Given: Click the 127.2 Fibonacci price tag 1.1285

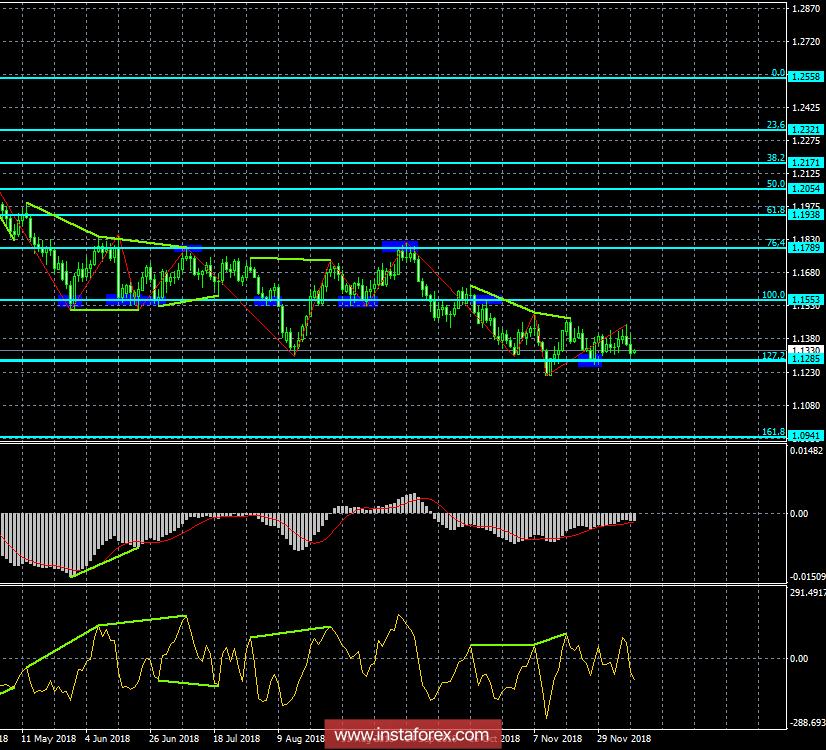Looking at the screenshot, I should coord(805,359).
